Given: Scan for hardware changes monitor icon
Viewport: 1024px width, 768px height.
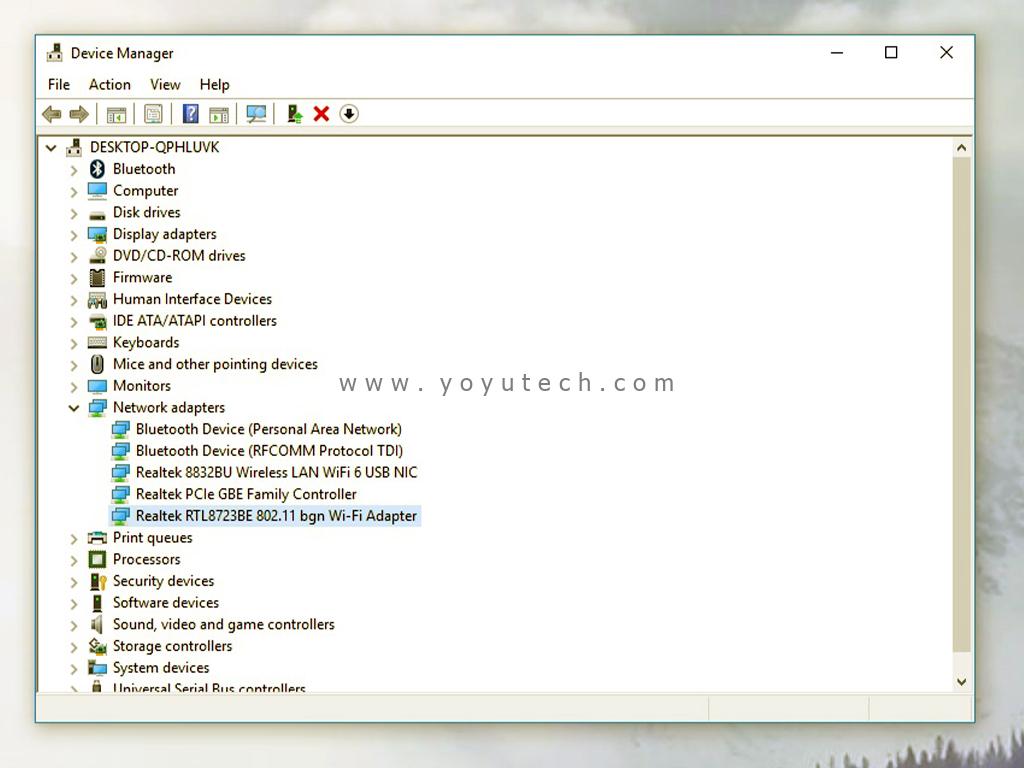Looking at the screenshot, I should (256, 114).
